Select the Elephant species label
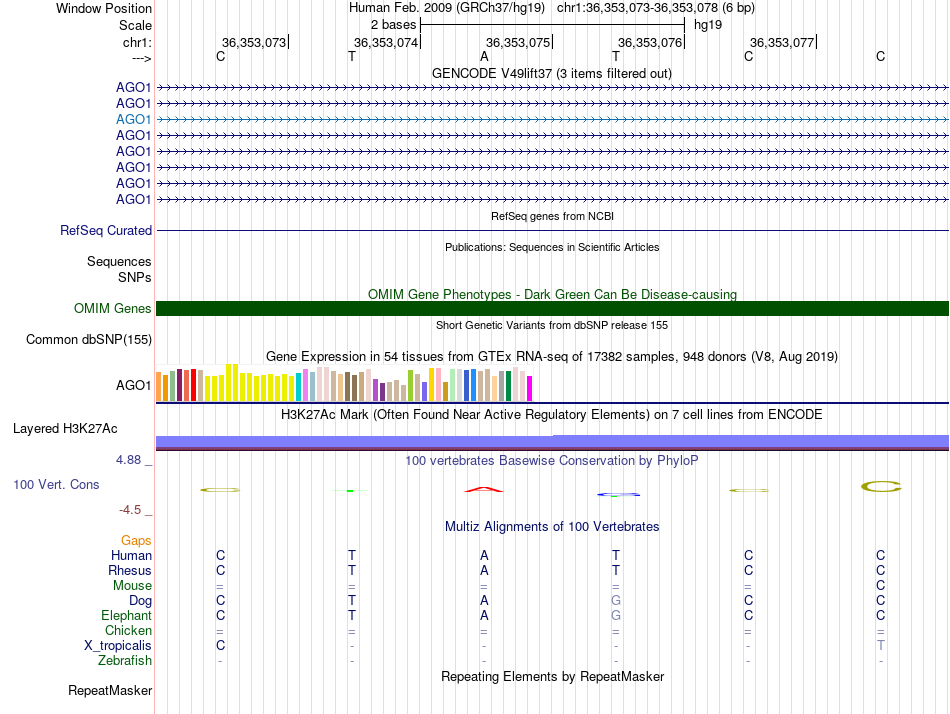 coord(126,615)
